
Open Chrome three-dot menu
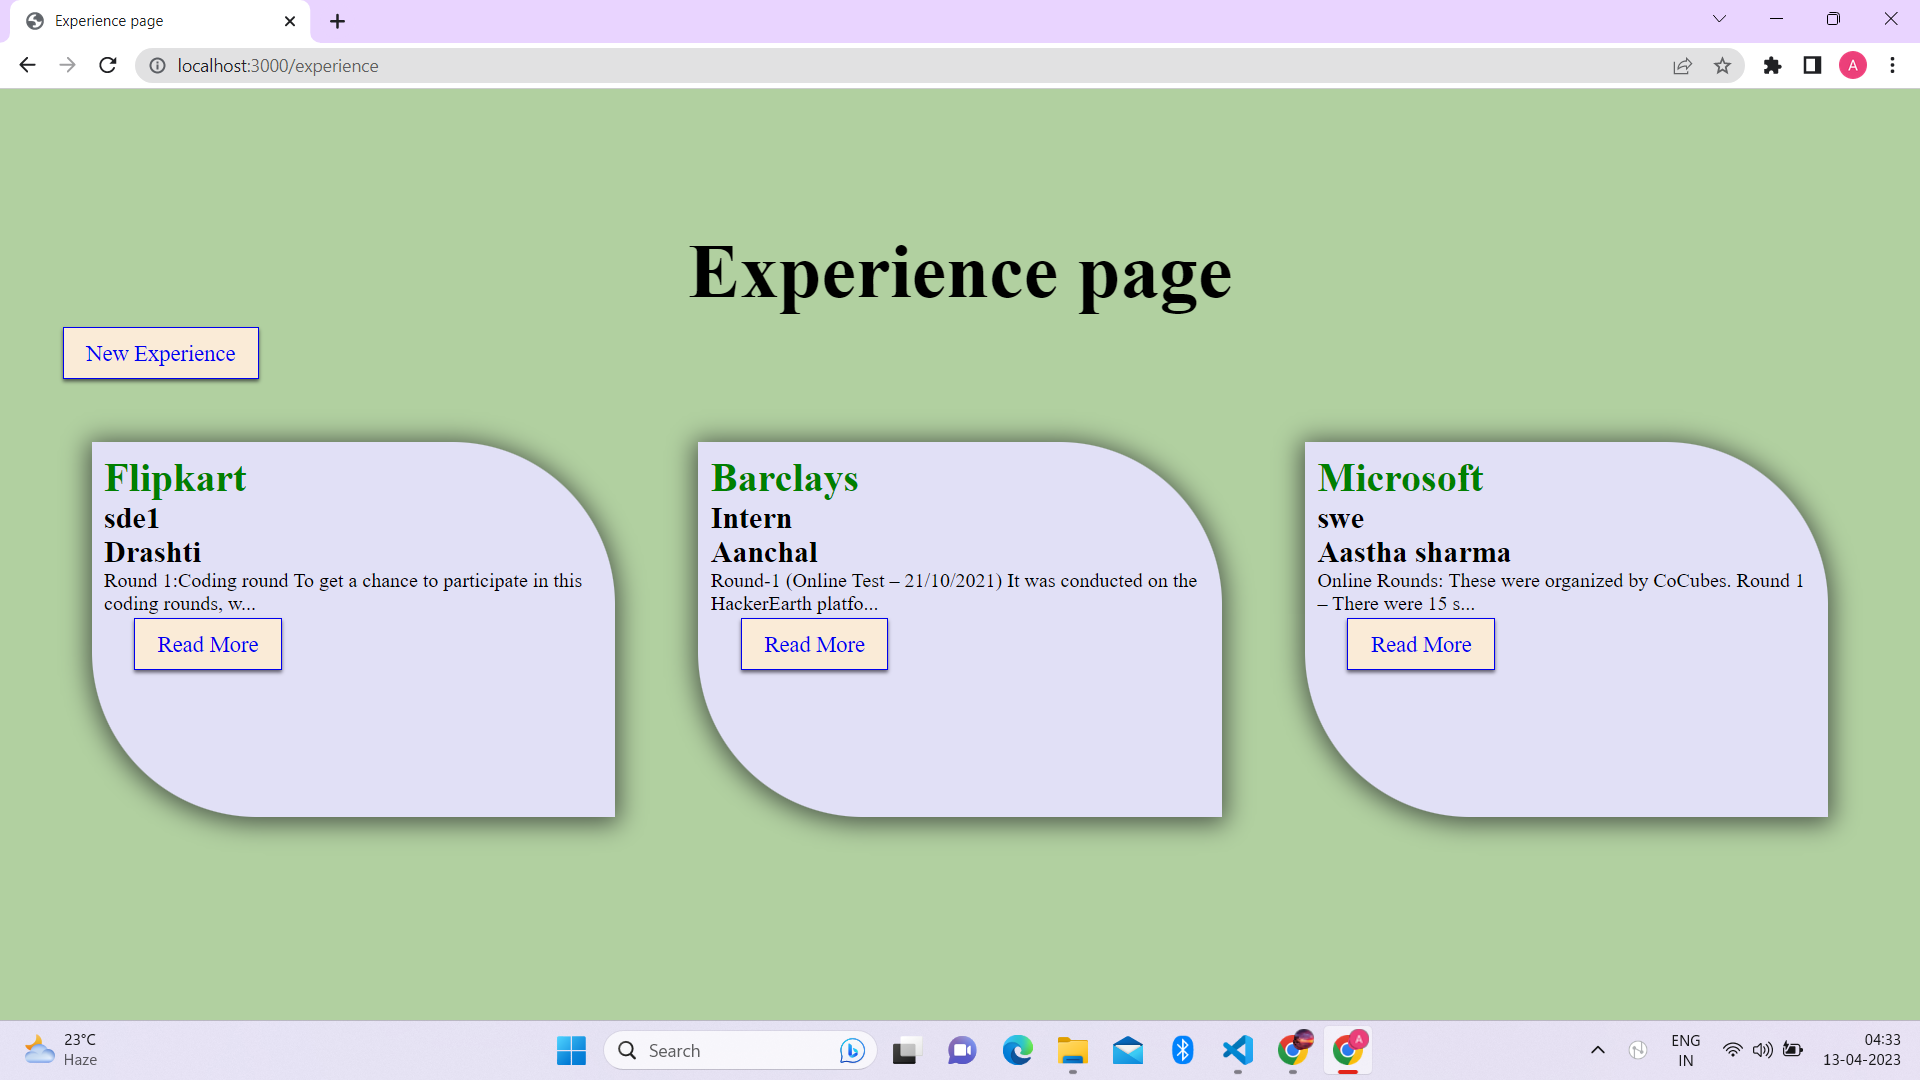(x=1892, y=66)
